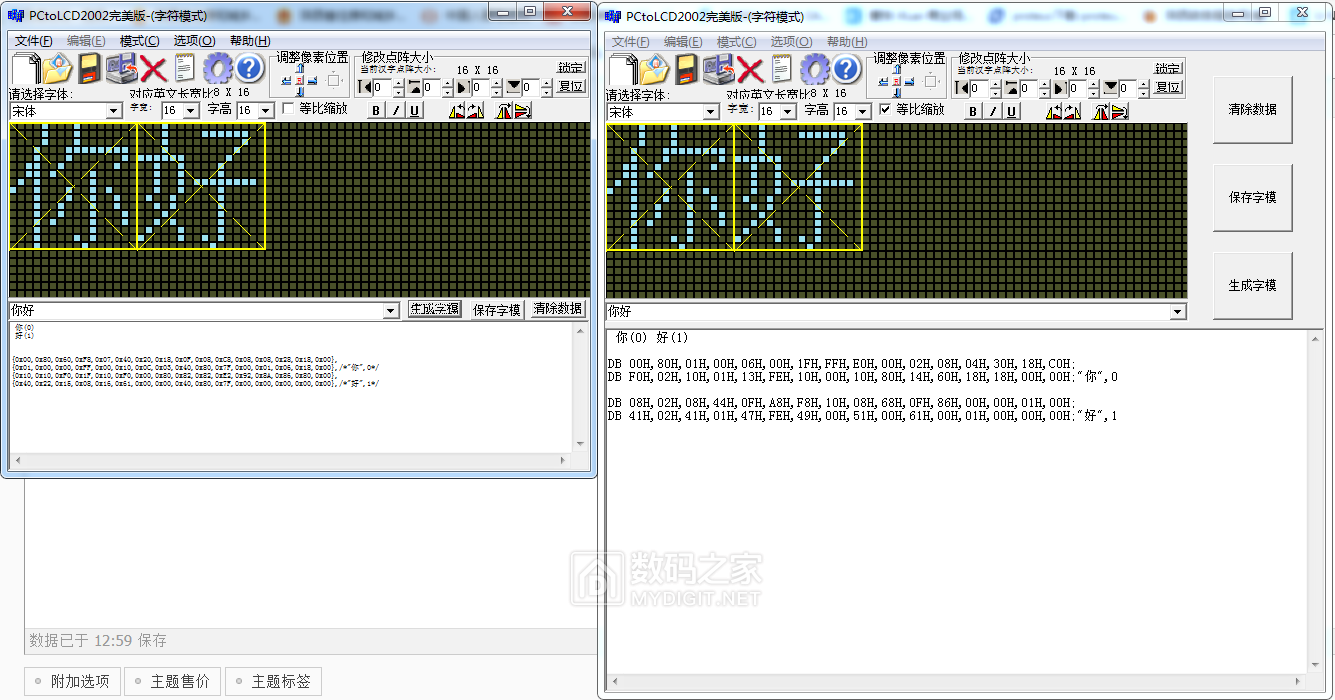Increase bottom-margin stepper value in right window

click(x=1143, y=85)
